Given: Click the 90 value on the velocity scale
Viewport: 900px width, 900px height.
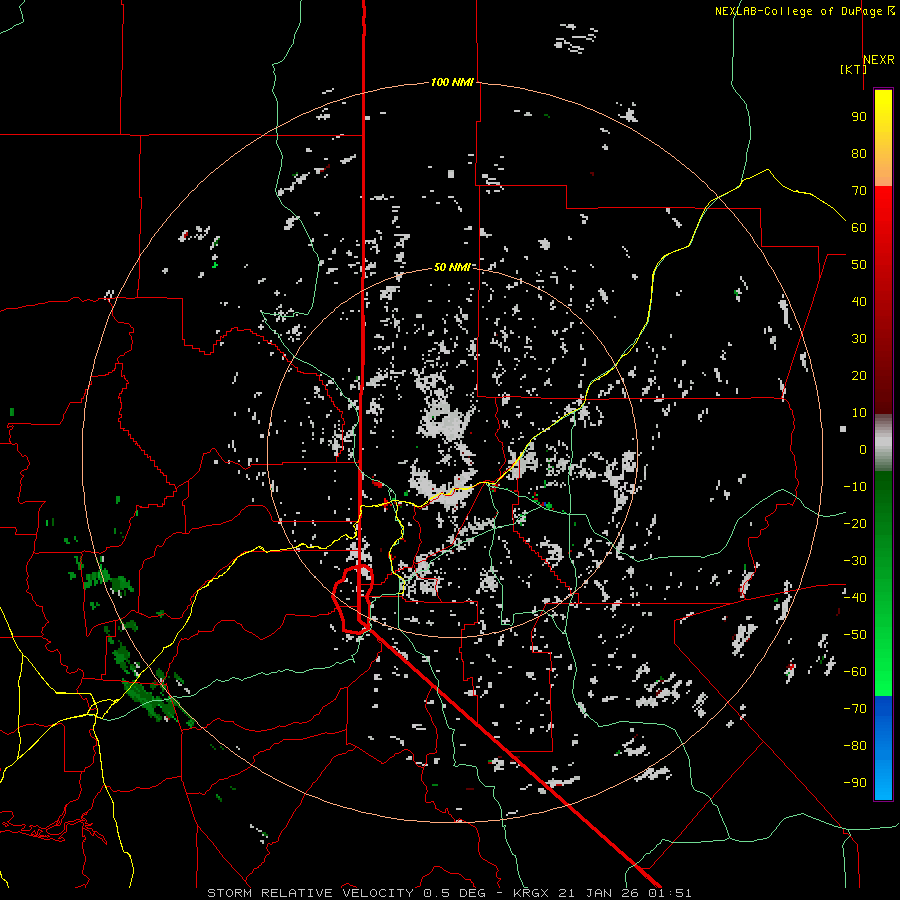Looking at the screenshot, I should click(x=859, y=117).
